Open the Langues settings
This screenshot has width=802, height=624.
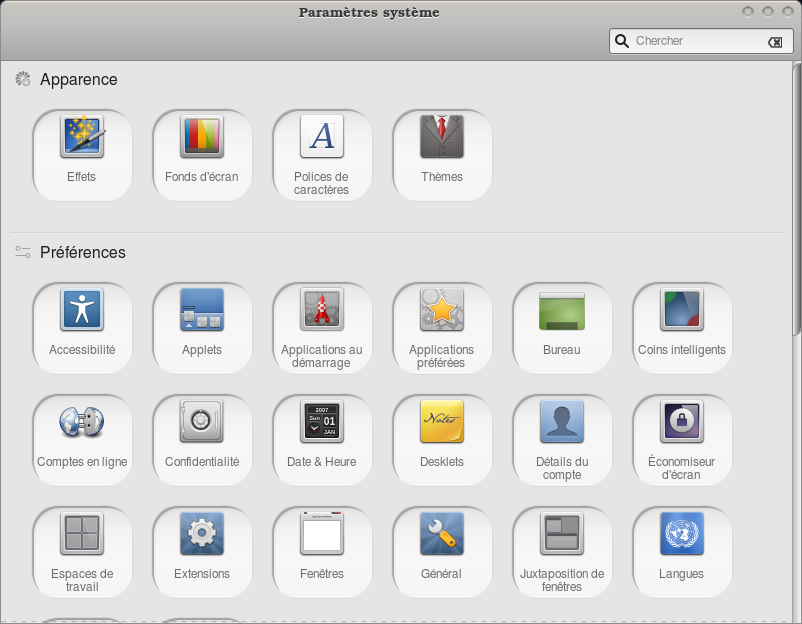(x=682, y=552)
